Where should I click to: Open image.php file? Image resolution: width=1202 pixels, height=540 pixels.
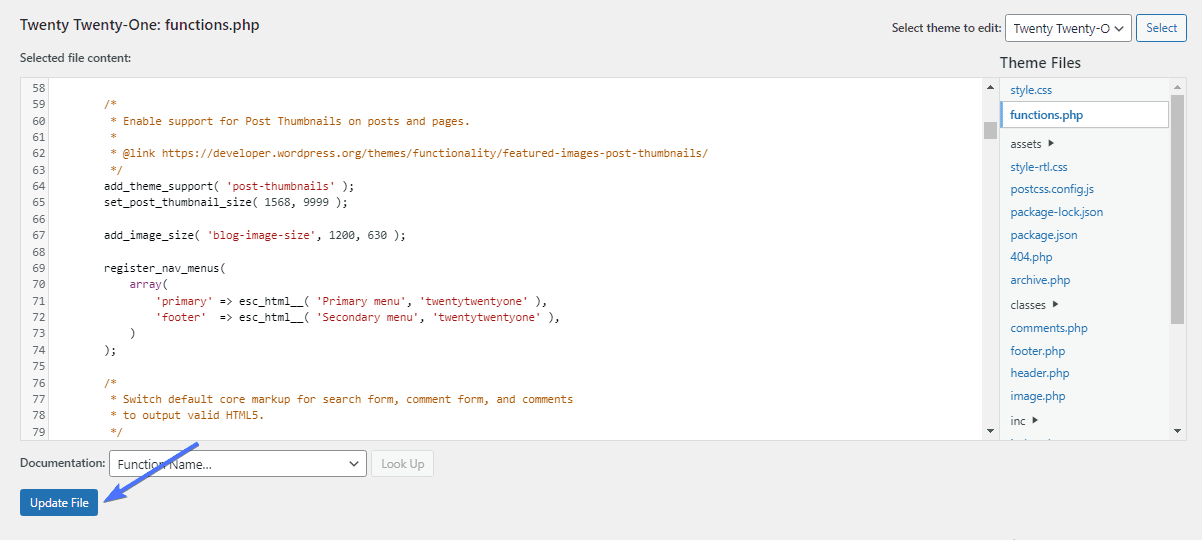point(1038,396)
